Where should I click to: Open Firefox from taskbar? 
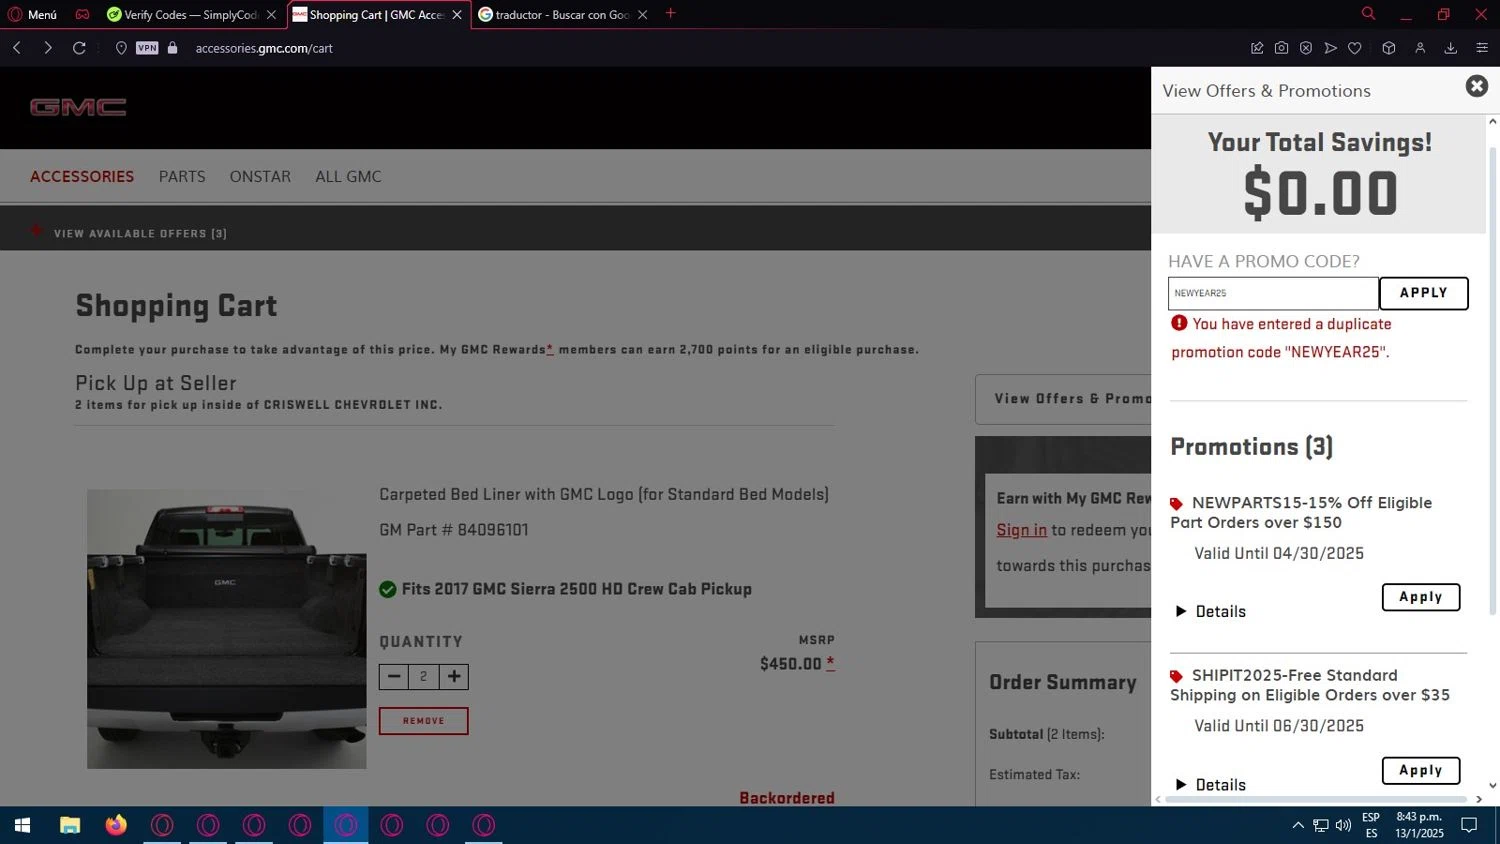coord(116,825)
